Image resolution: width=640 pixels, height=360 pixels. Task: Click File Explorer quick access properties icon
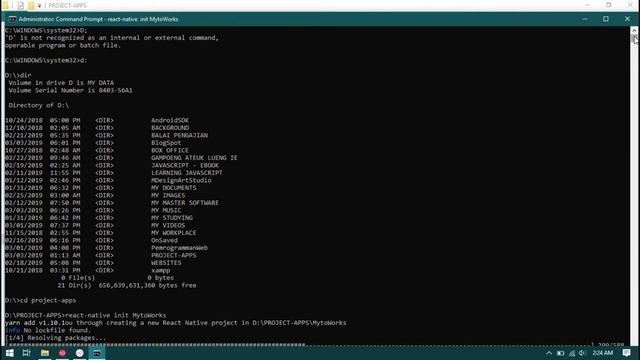pyautogui.click(x=20, y=5)
